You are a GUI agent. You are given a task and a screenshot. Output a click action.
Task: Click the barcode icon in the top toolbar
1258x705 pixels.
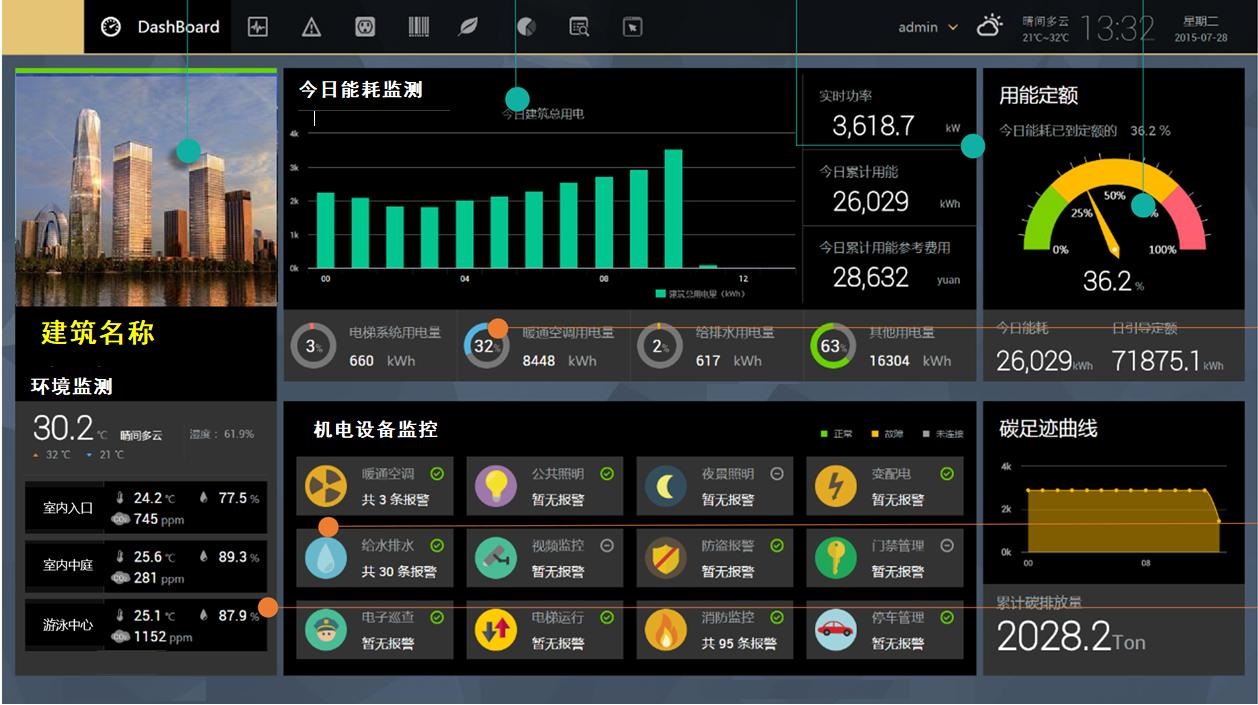click(x=418, y=27)
